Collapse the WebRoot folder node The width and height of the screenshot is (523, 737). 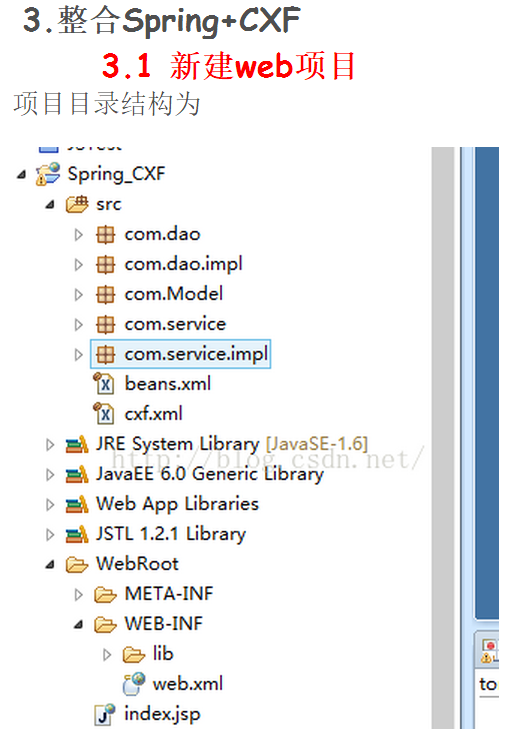tap(50, 565)
